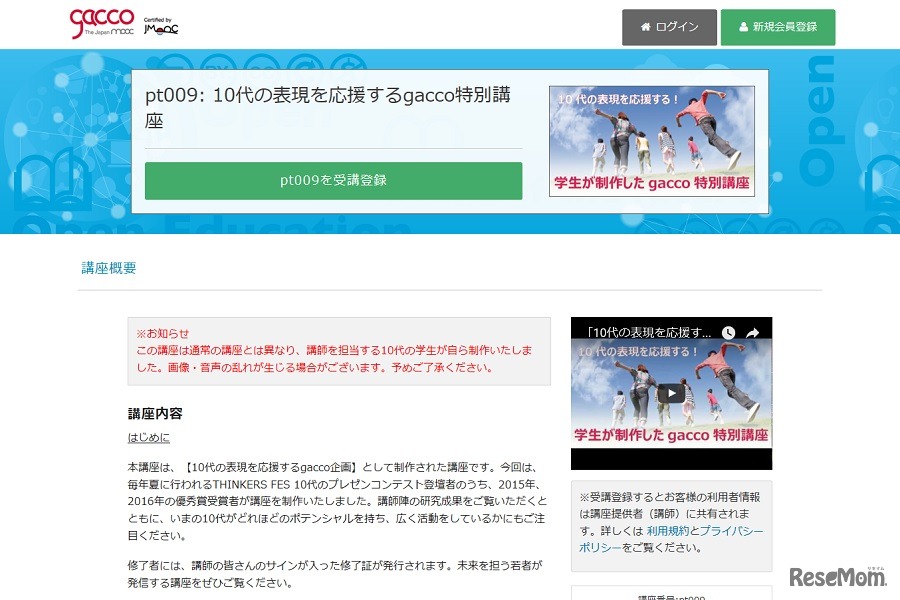Click the 新規会員登録 button
This screenshot has height=600, width=900.
click(778, 28)
